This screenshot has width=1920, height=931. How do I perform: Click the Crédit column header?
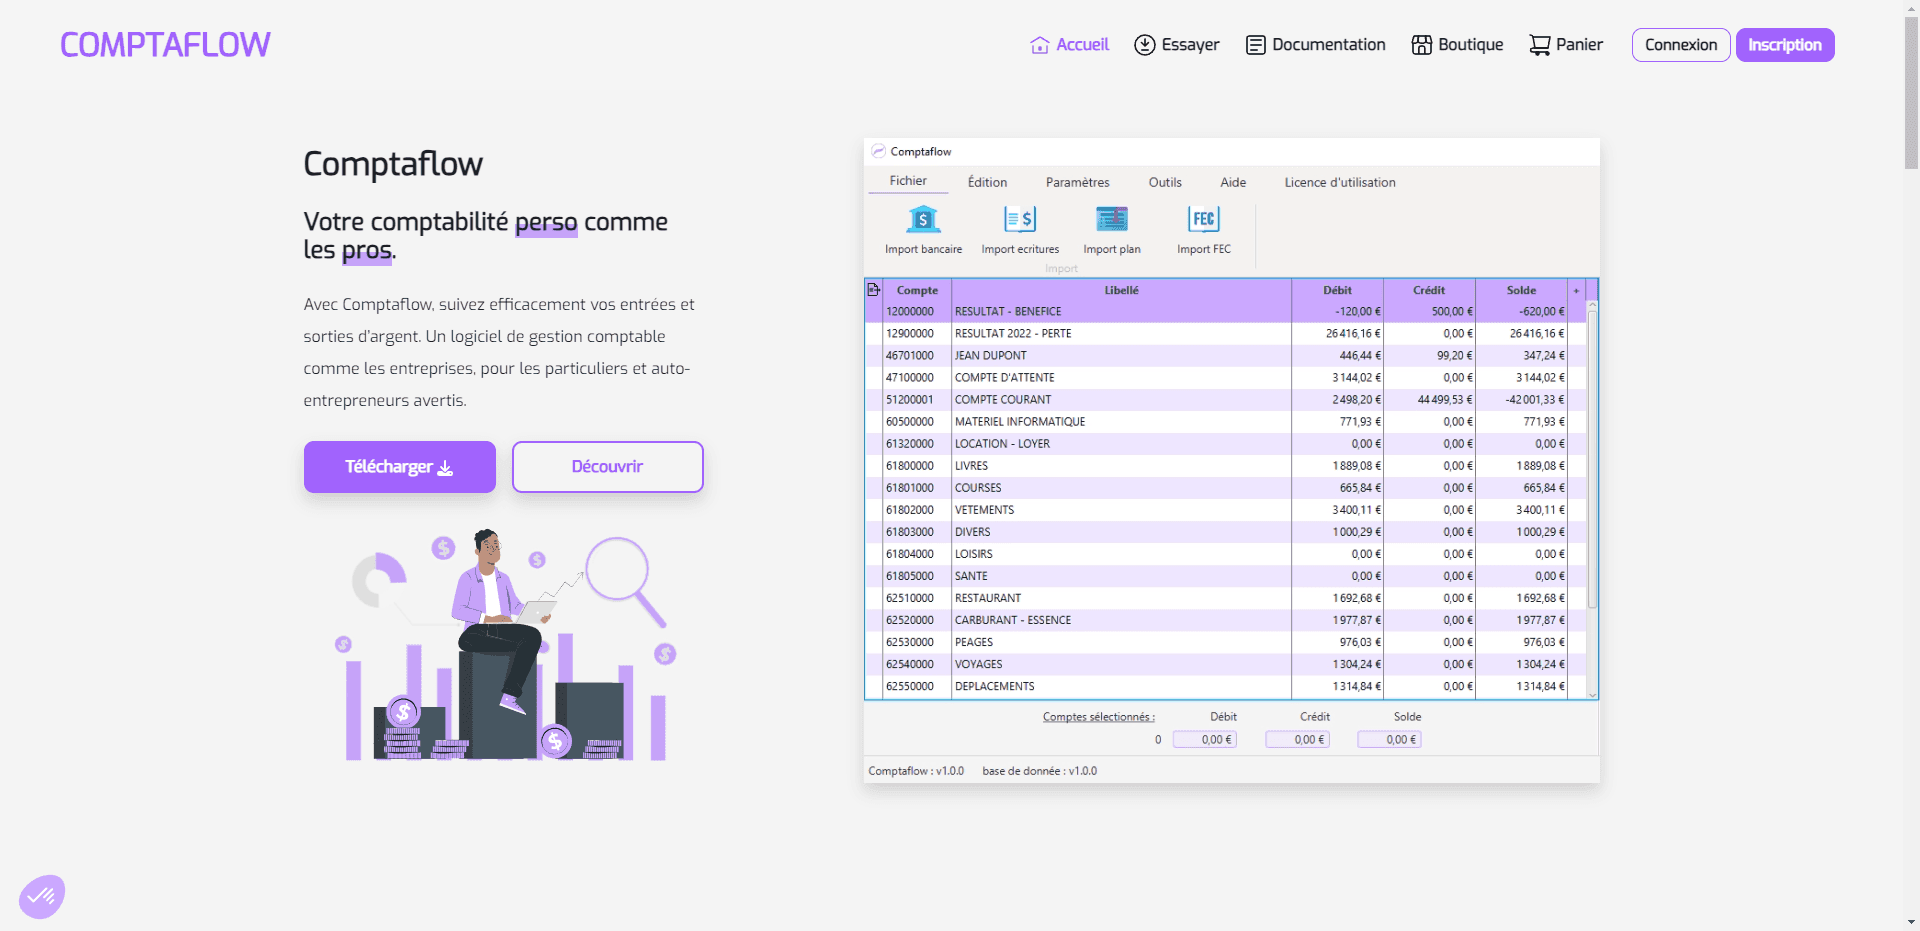coord(1429,290)
